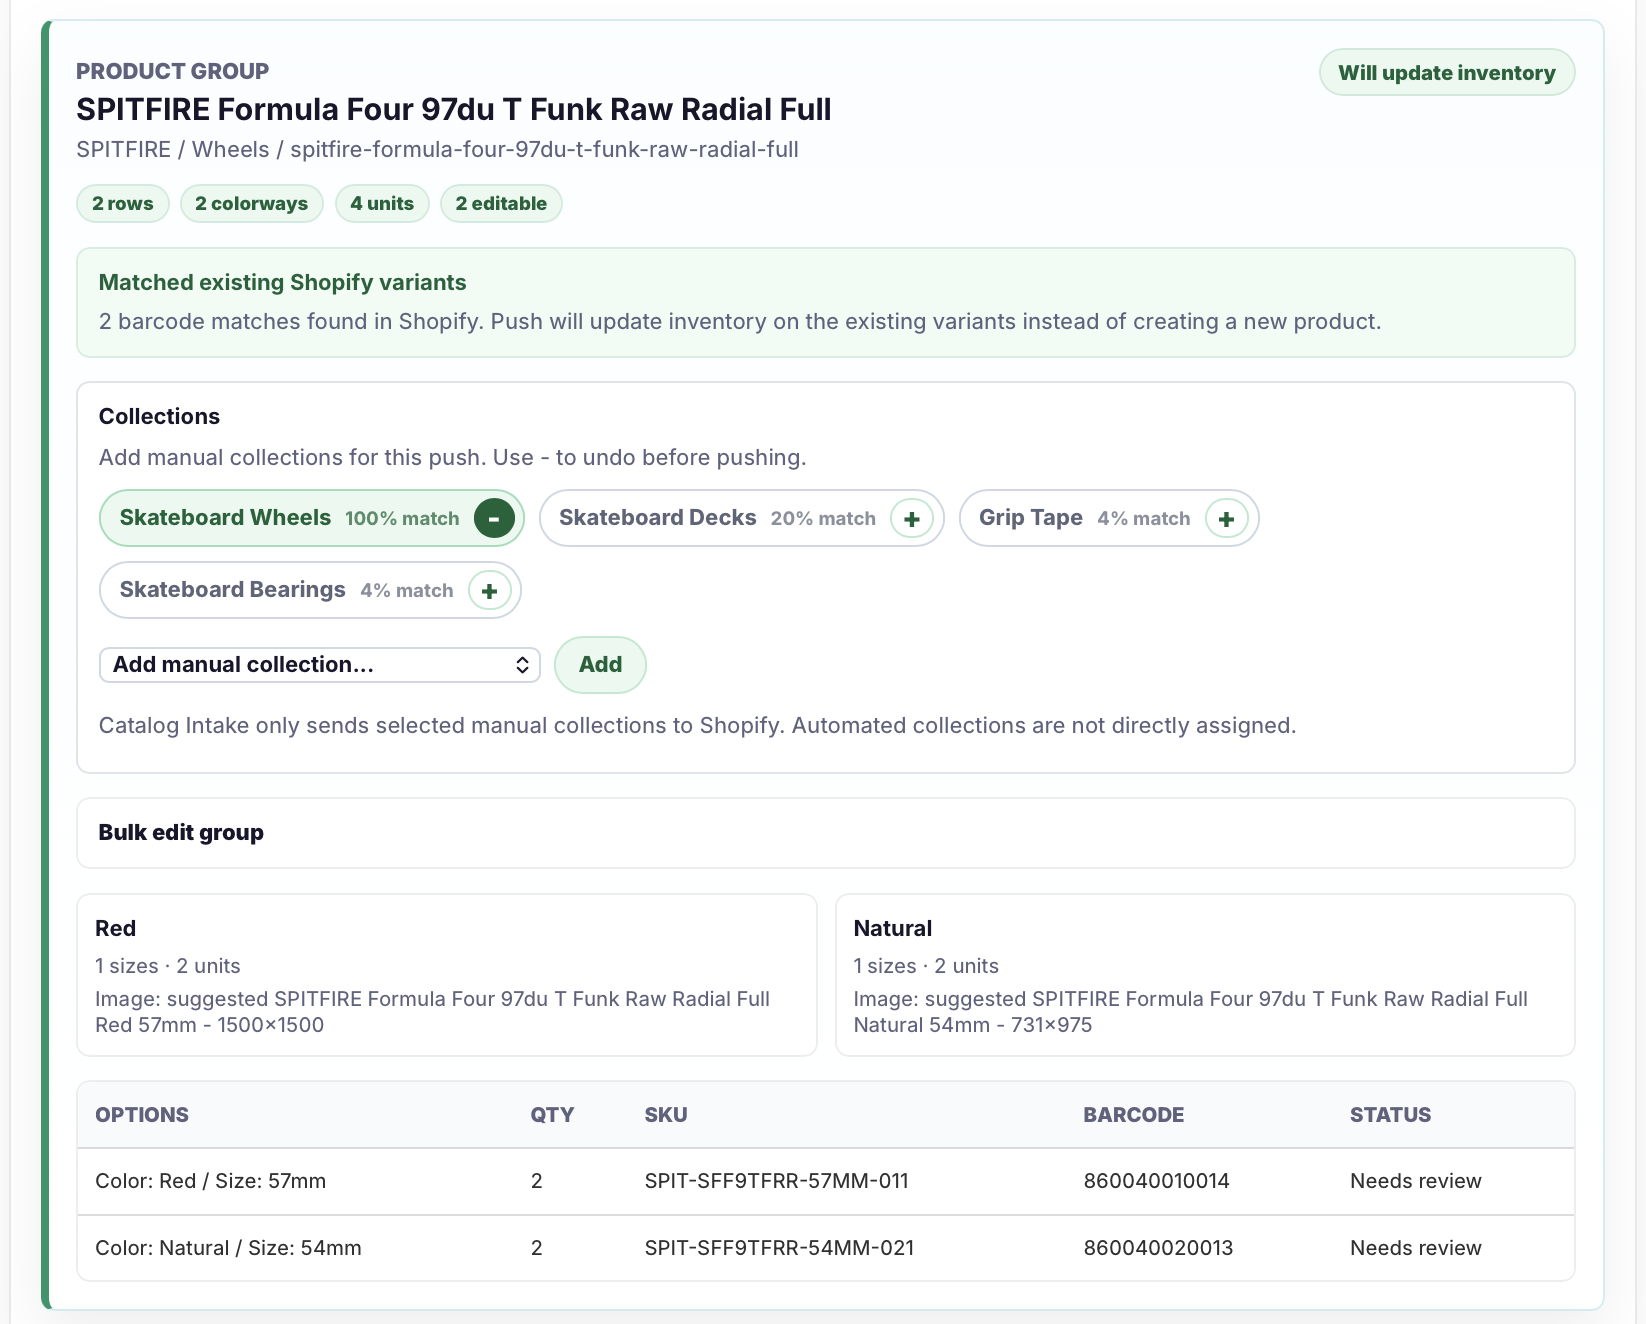The image size is (1646, 1324).
Task: Click the Natural 54mm suggested image text
Action: [x=1190, y=1012]
